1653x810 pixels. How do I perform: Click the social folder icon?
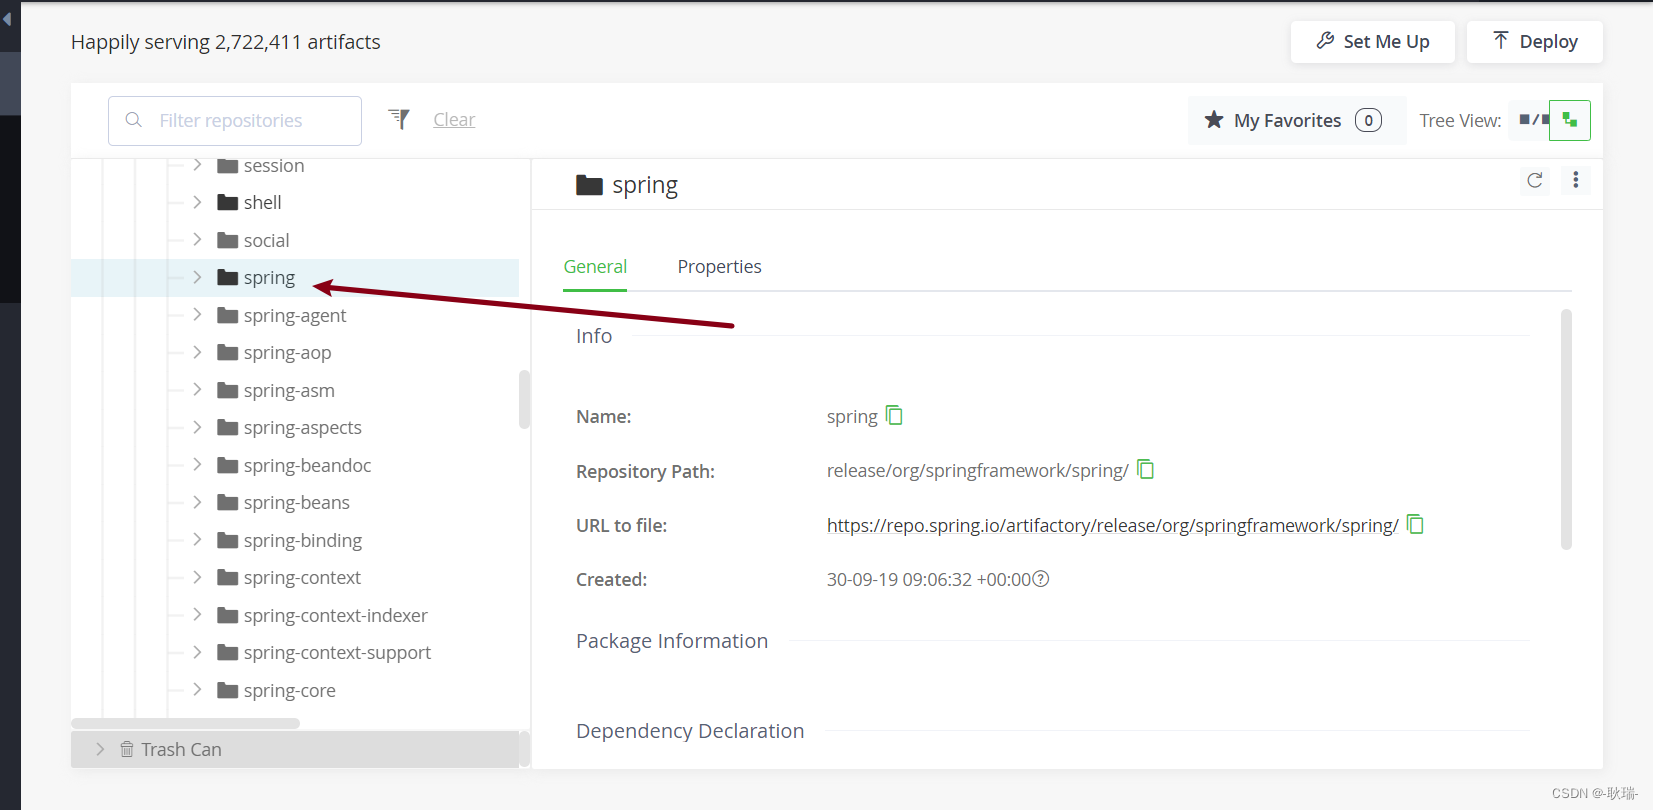click(x=228, y=240)
